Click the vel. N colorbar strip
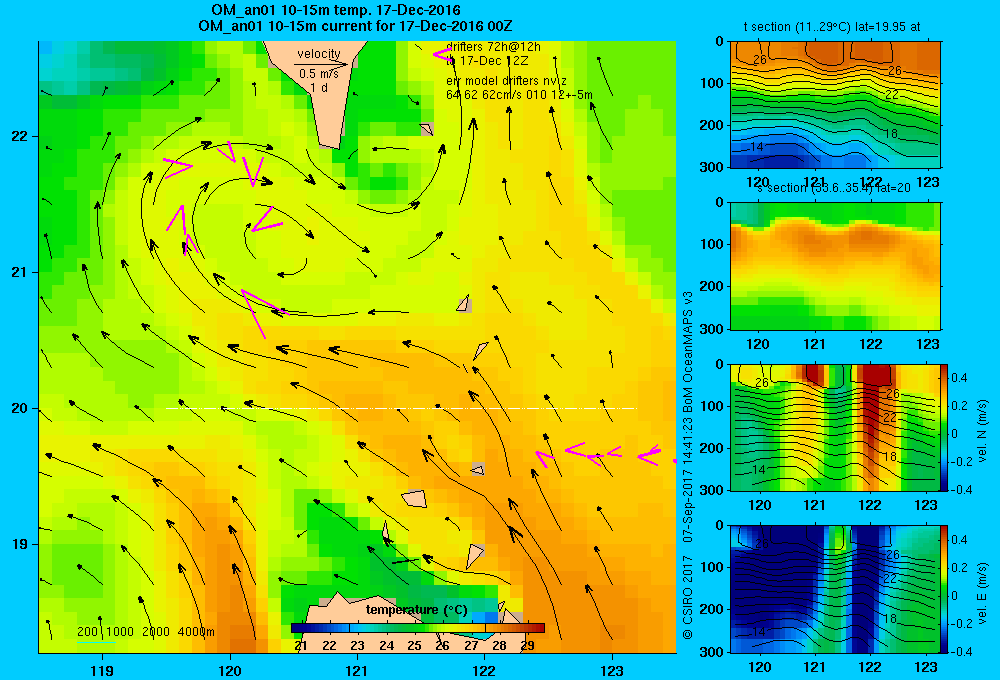1000x680 pixels. (944, 427)
